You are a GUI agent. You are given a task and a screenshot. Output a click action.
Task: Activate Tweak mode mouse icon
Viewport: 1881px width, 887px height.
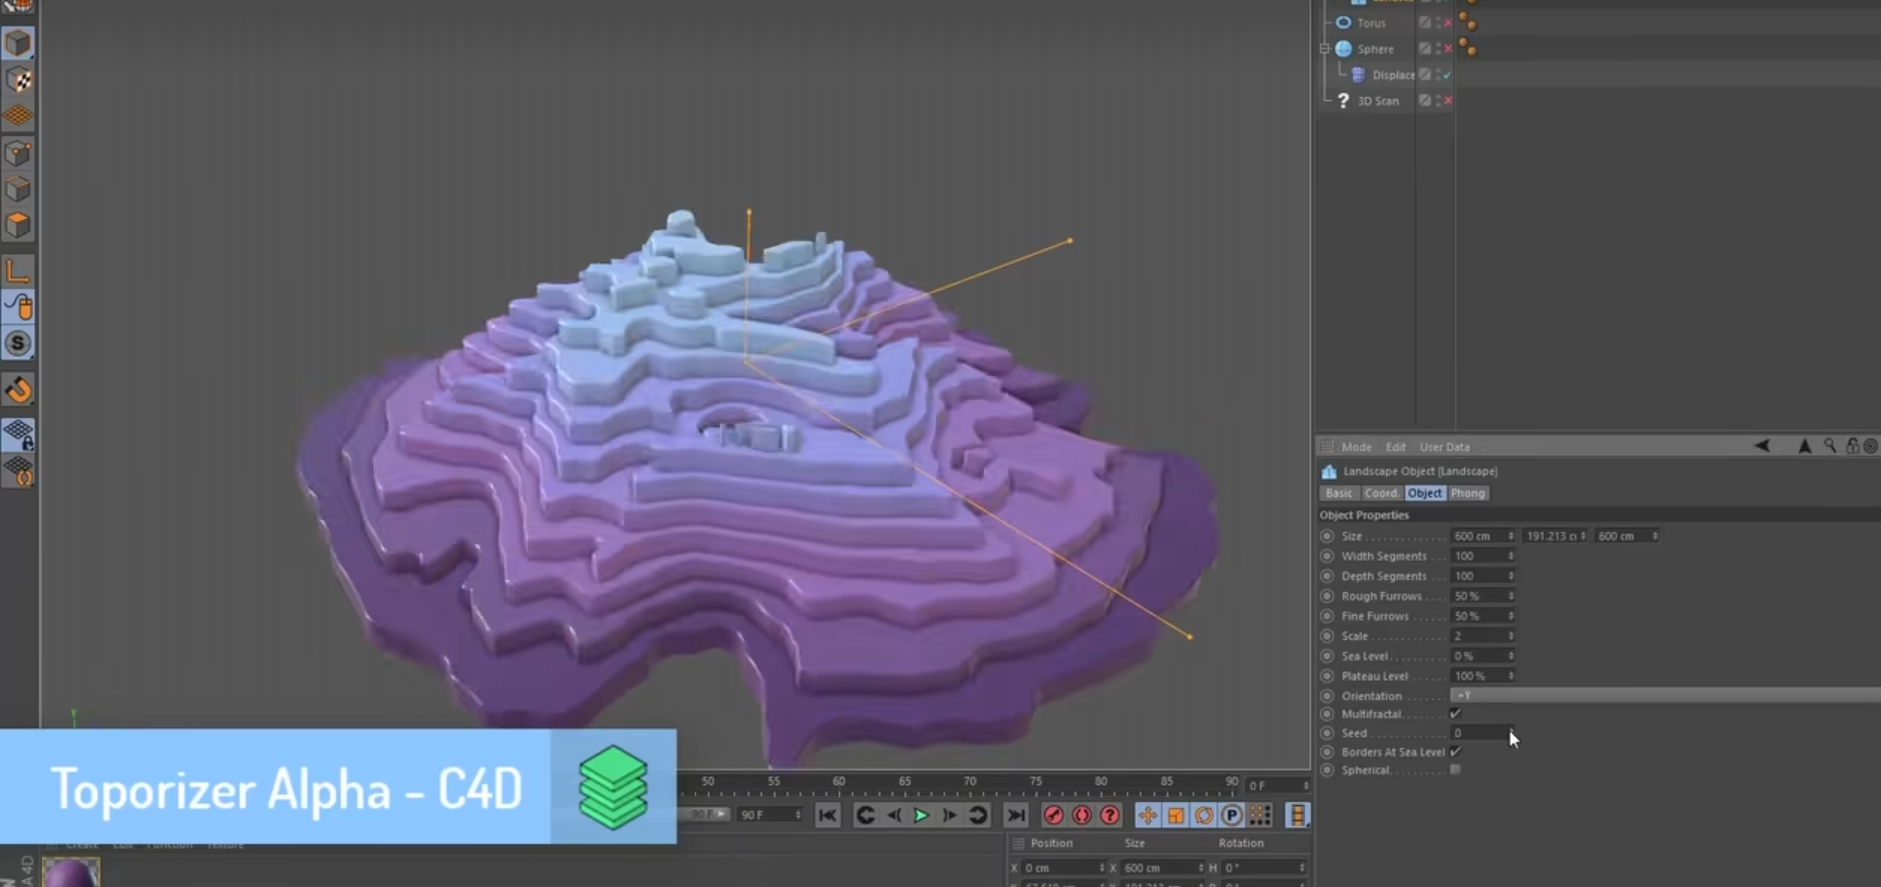(18, 307)
